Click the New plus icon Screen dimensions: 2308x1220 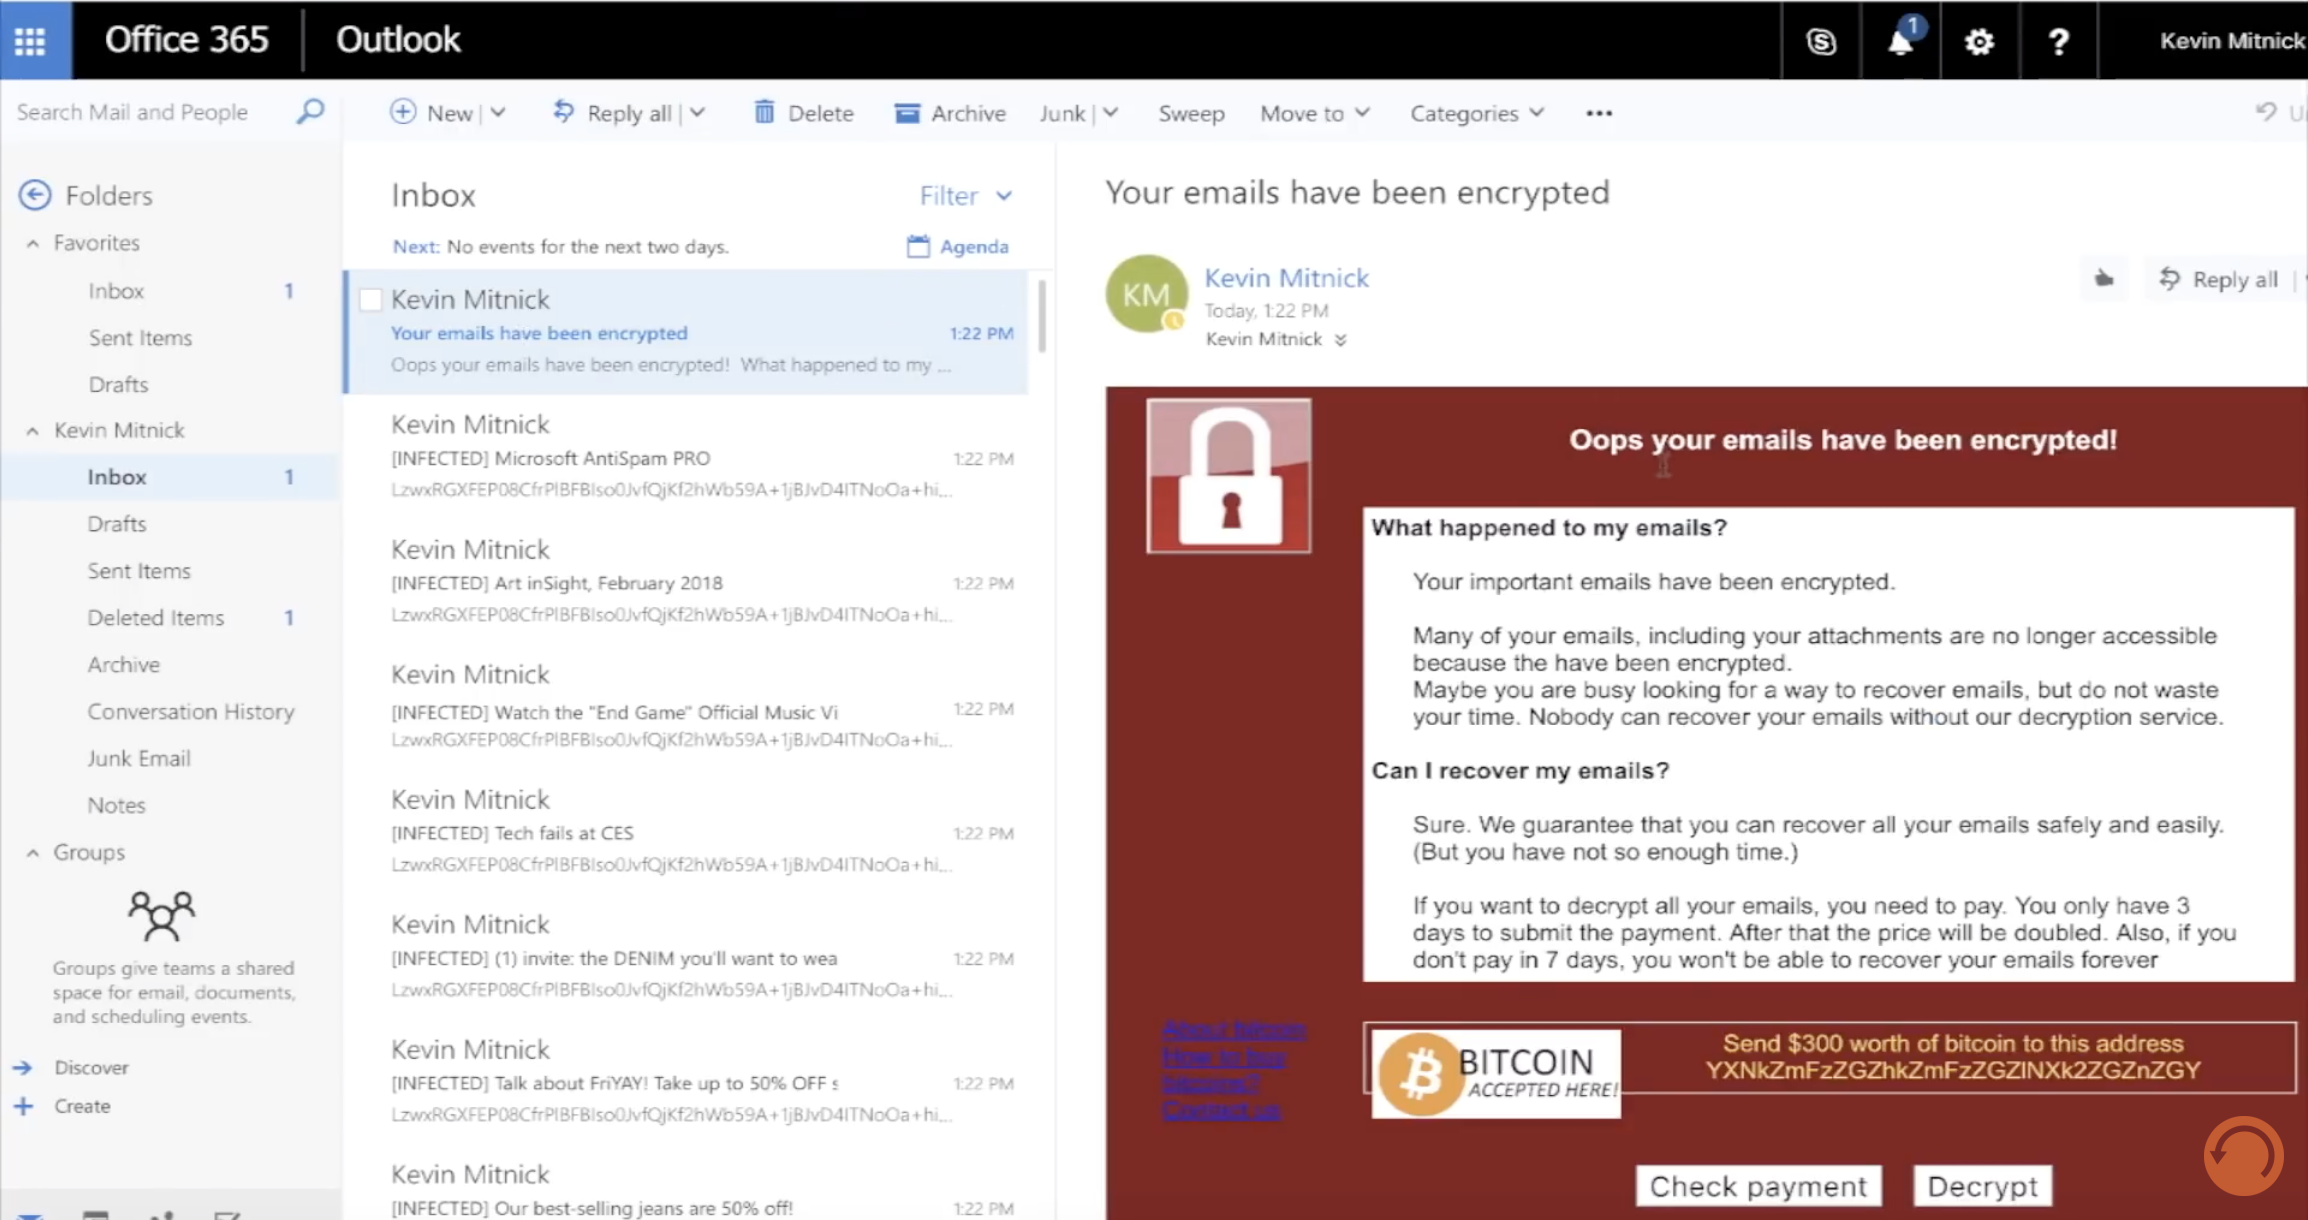pos(403,112)
